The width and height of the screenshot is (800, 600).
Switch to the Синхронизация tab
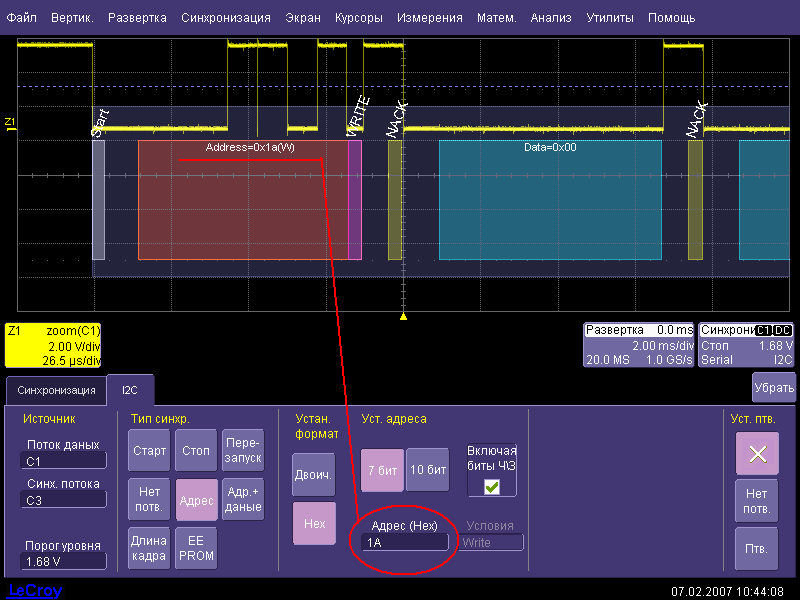[x=56, y=390]
